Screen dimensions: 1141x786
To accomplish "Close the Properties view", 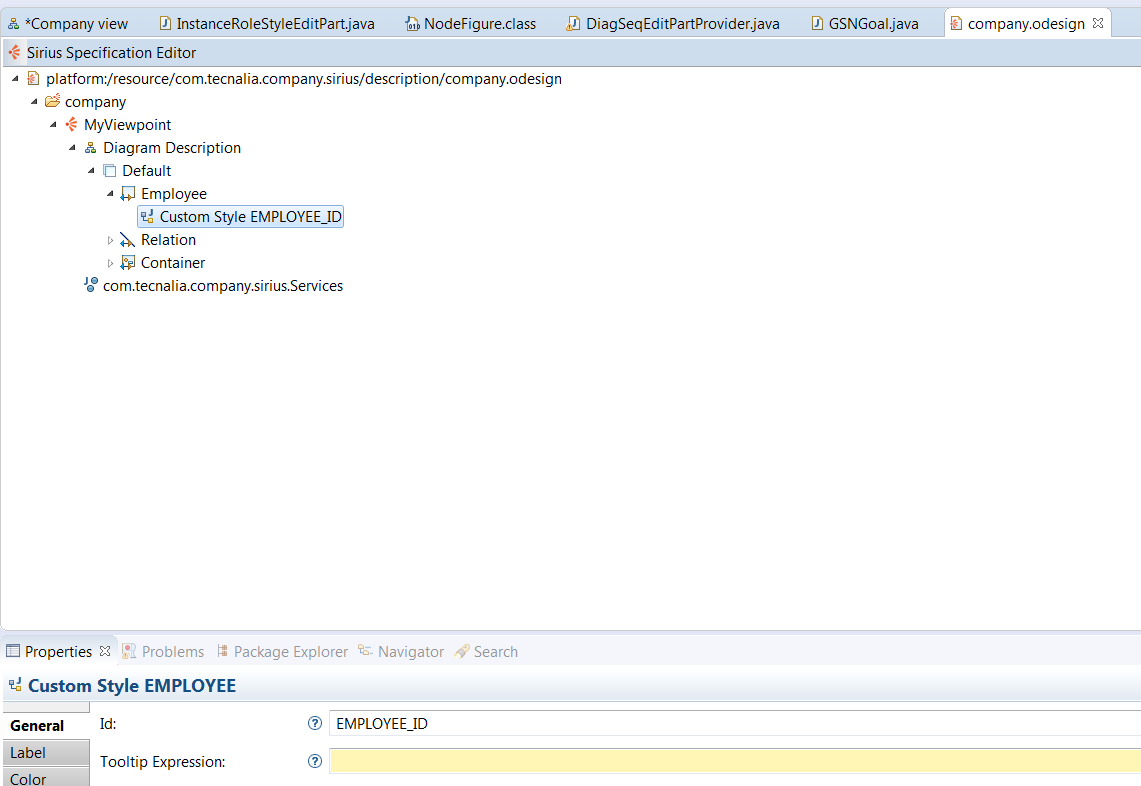I will pyautogui.click(x=105, y=651).
